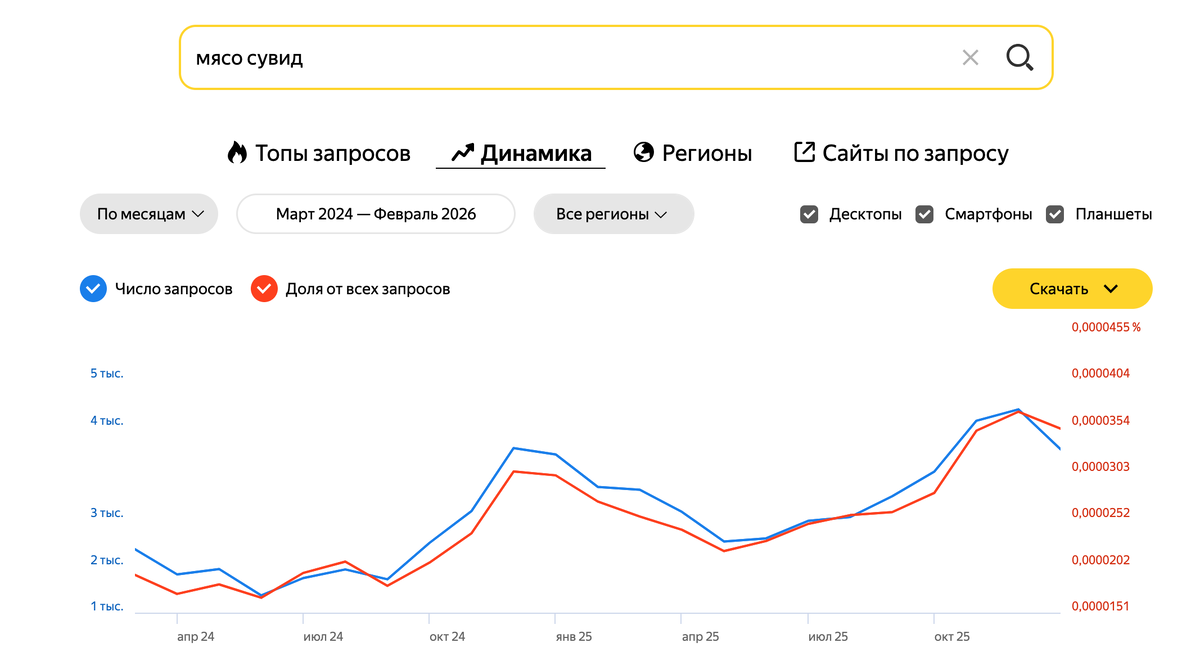The height and width of the screenshot is (656, 1200).
Task: Clear the search query with the X icon
Action: click(970, 58)
